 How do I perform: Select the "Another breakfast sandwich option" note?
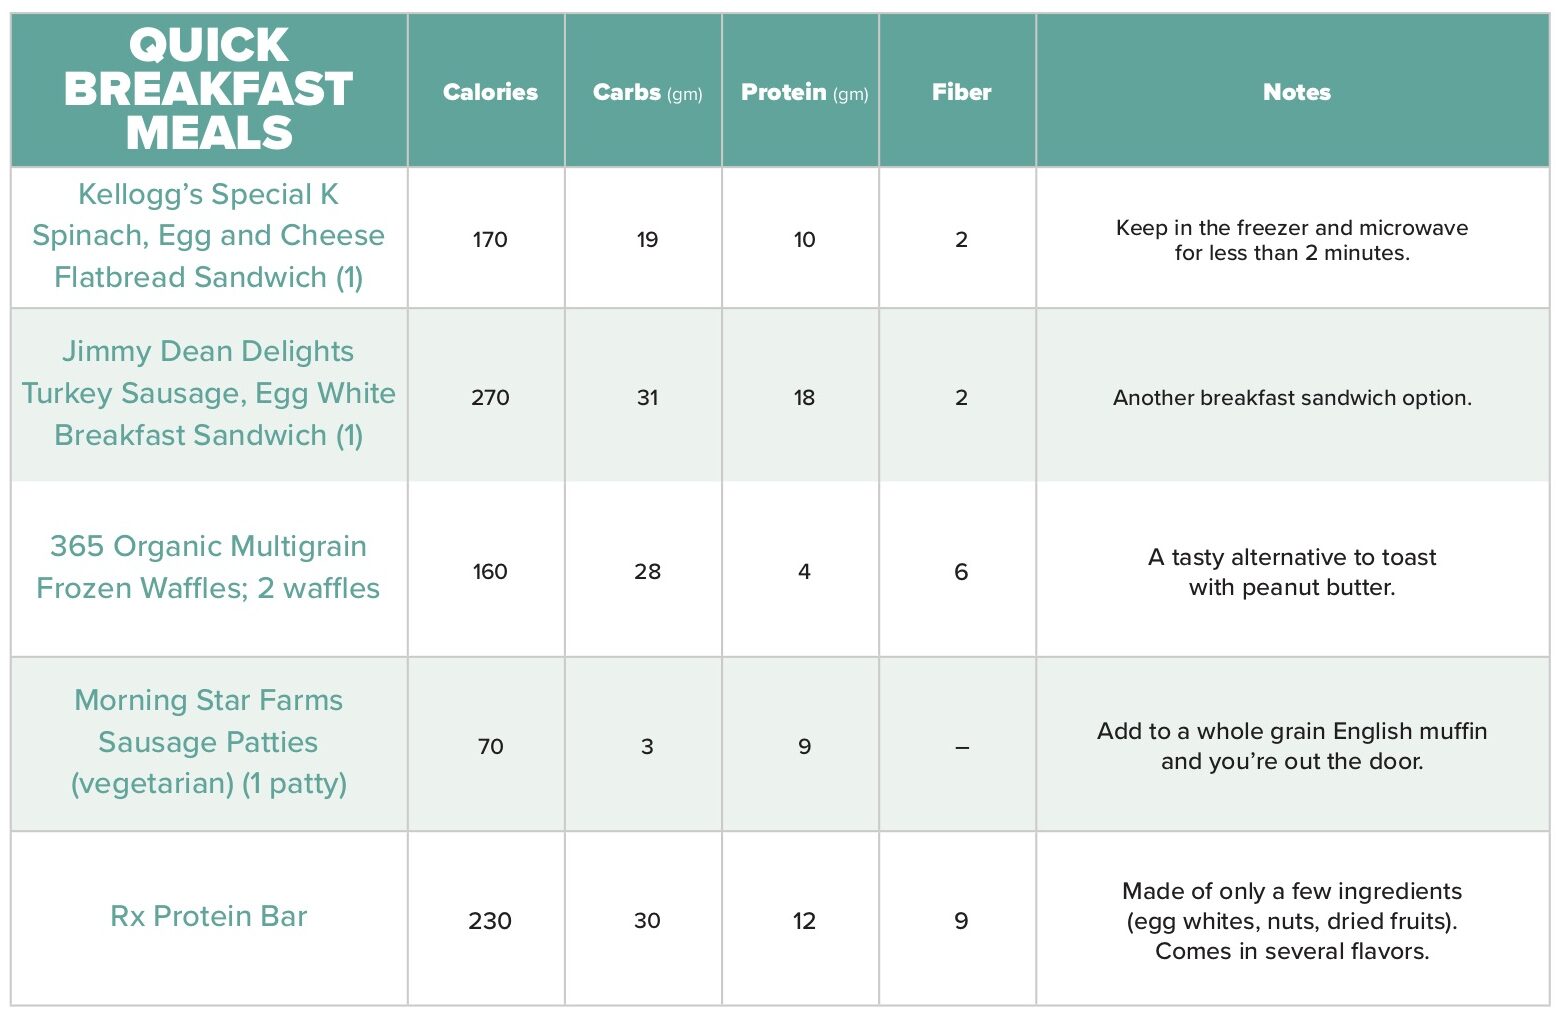click(1292, 398)
